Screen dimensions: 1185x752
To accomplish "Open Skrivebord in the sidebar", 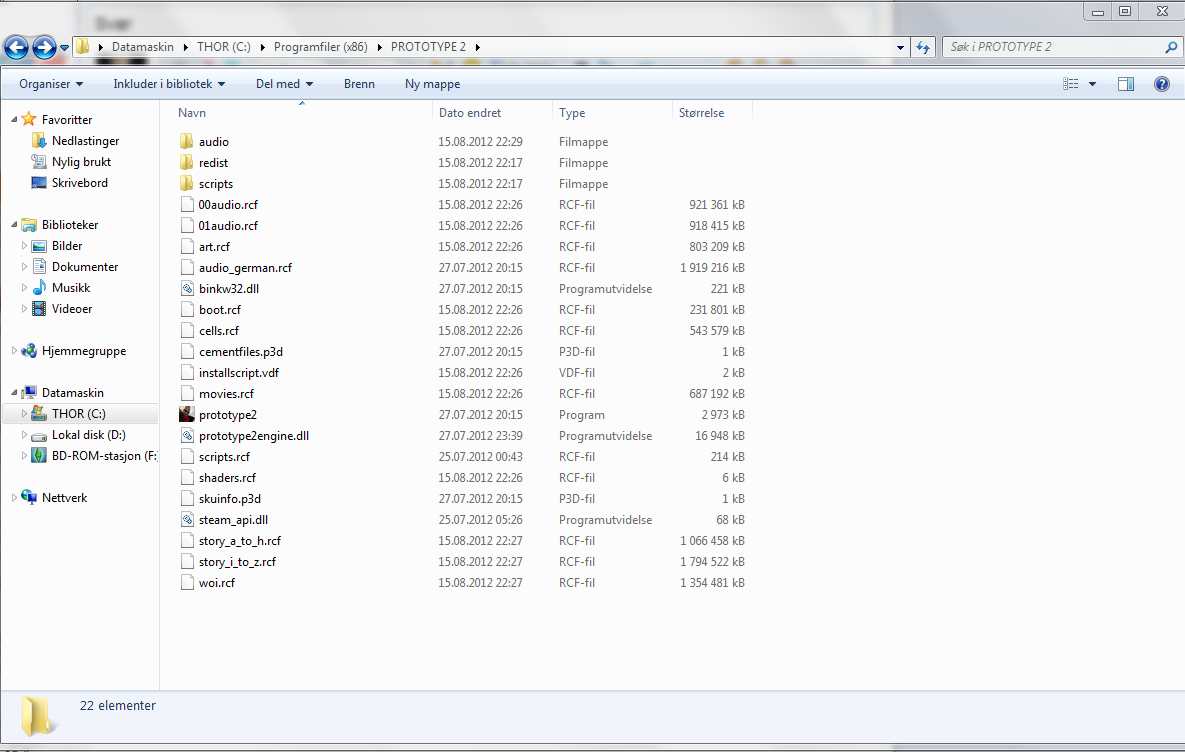I will tap(79, 183).
